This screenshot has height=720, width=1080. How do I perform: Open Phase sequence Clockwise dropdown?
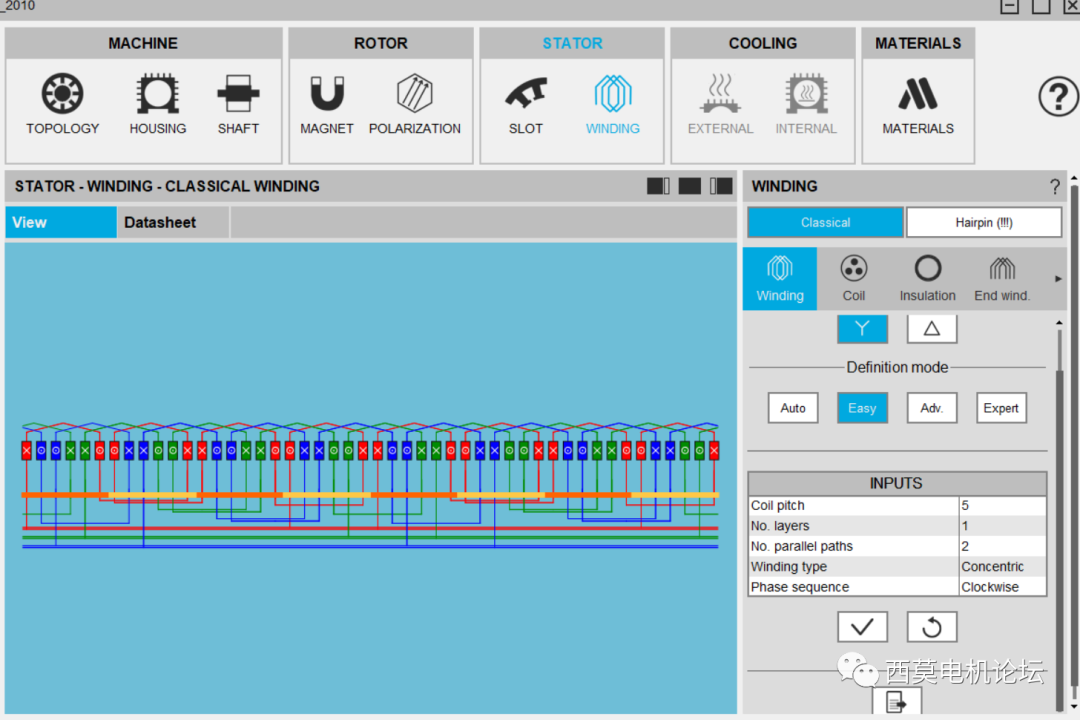click(1003, 587)
